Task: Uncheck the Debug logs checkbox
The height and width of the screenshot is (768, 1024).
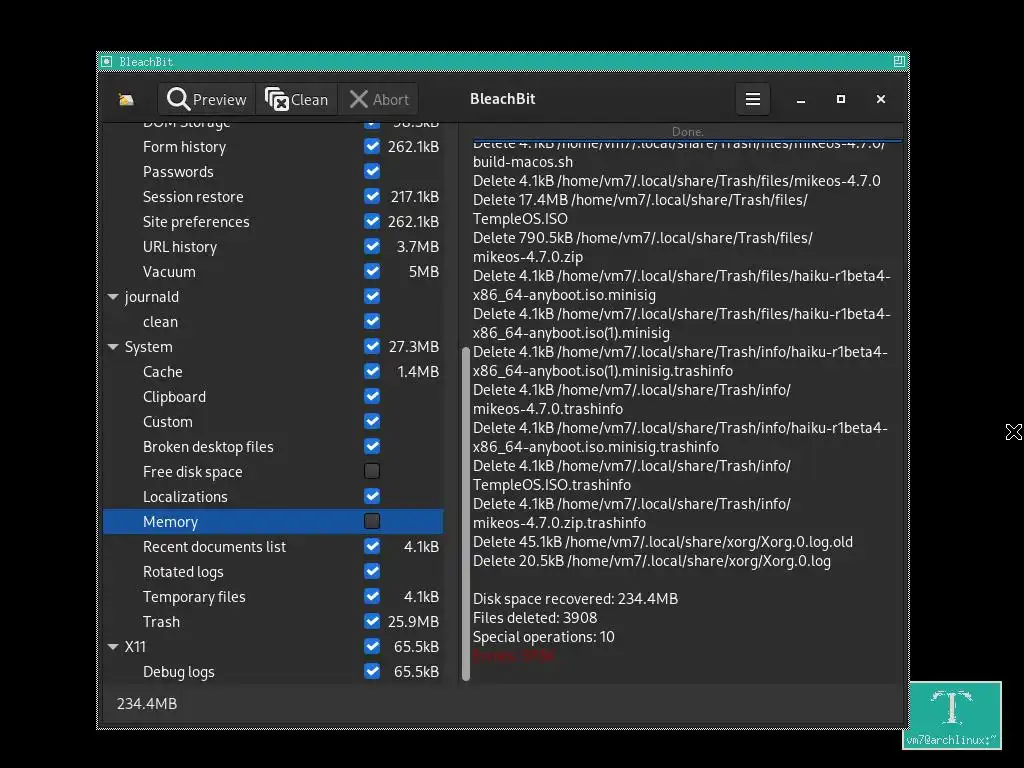Action: (x=372, y=671)
